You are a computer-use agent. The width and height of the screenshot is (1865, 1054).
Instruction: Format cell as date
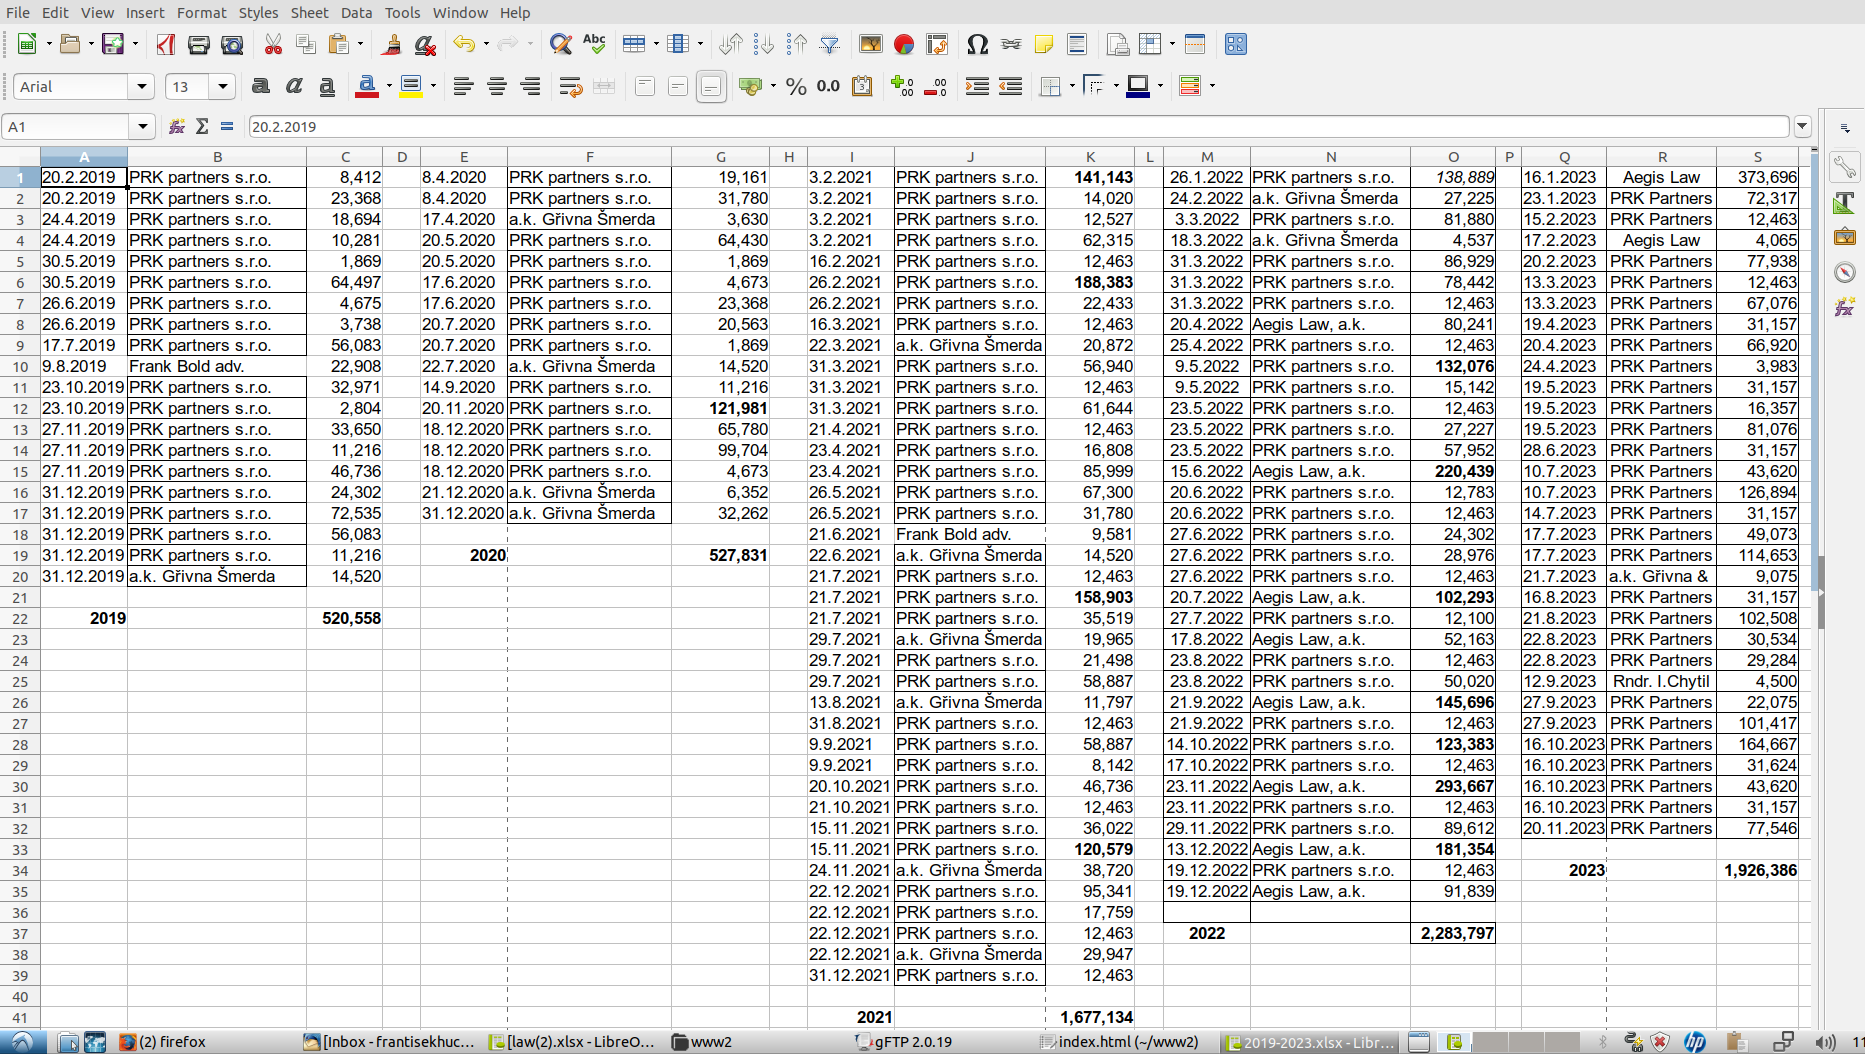tap(862, 86)
